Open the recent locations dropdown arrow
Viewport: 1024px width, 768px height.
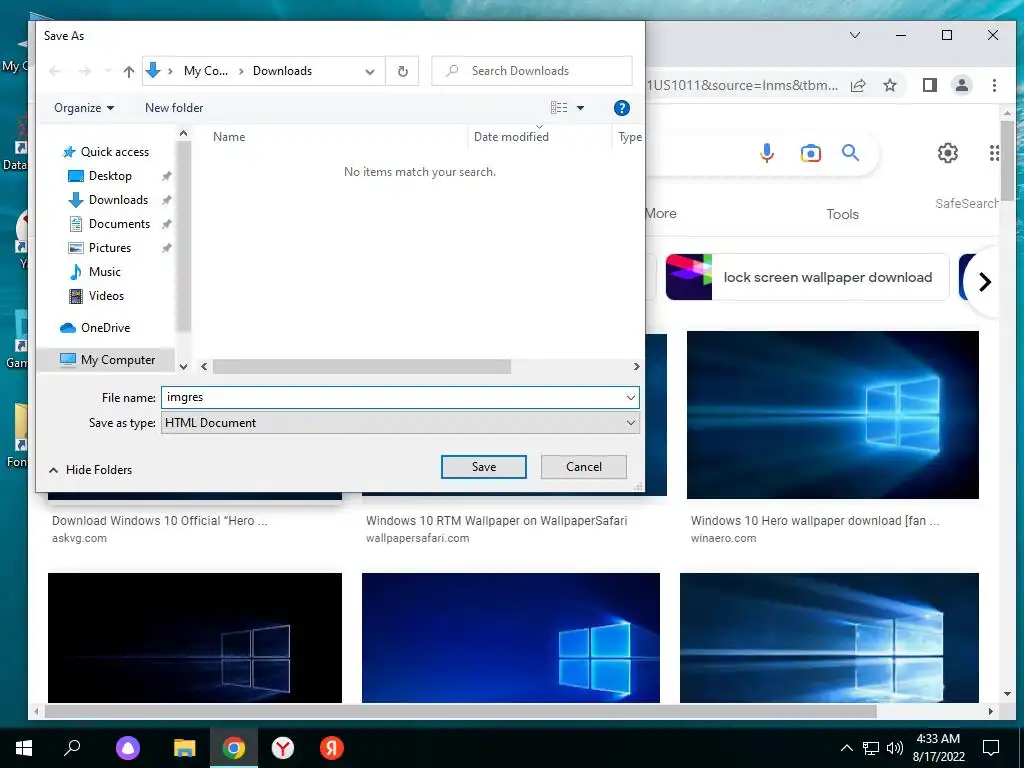[108, 71]
